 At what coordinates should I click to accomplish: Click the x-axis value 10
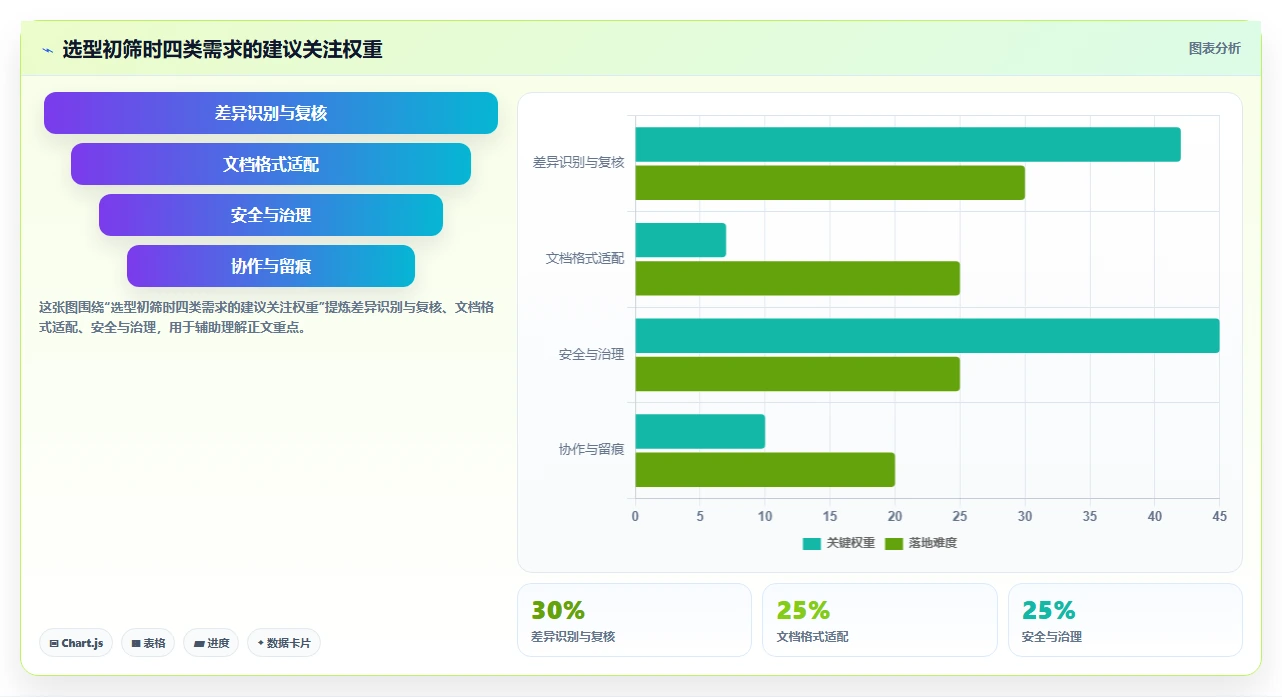pyautogui.click(x=765, y=516)
